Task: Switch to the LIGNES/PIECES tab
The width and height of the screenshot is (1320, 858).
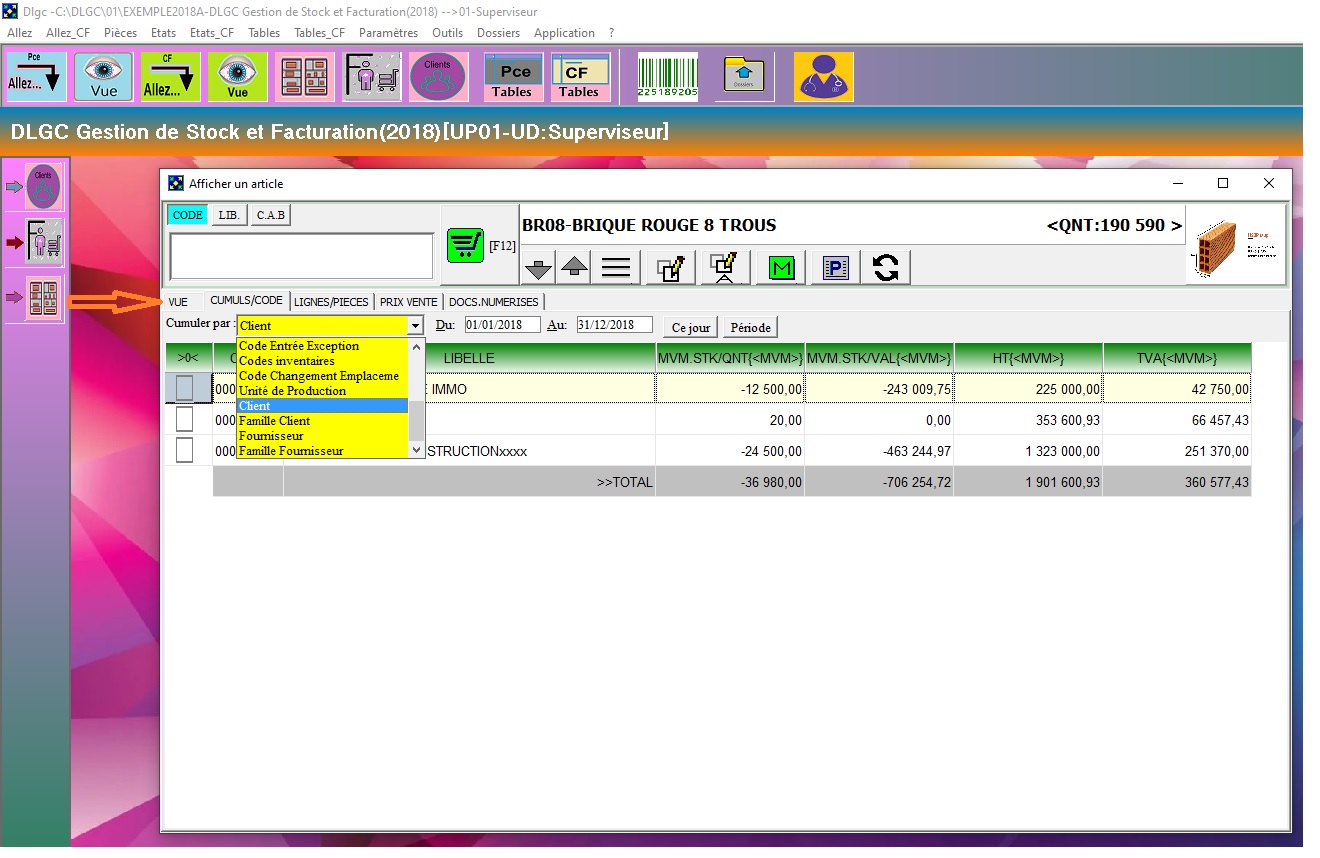Action: [332, 301]
